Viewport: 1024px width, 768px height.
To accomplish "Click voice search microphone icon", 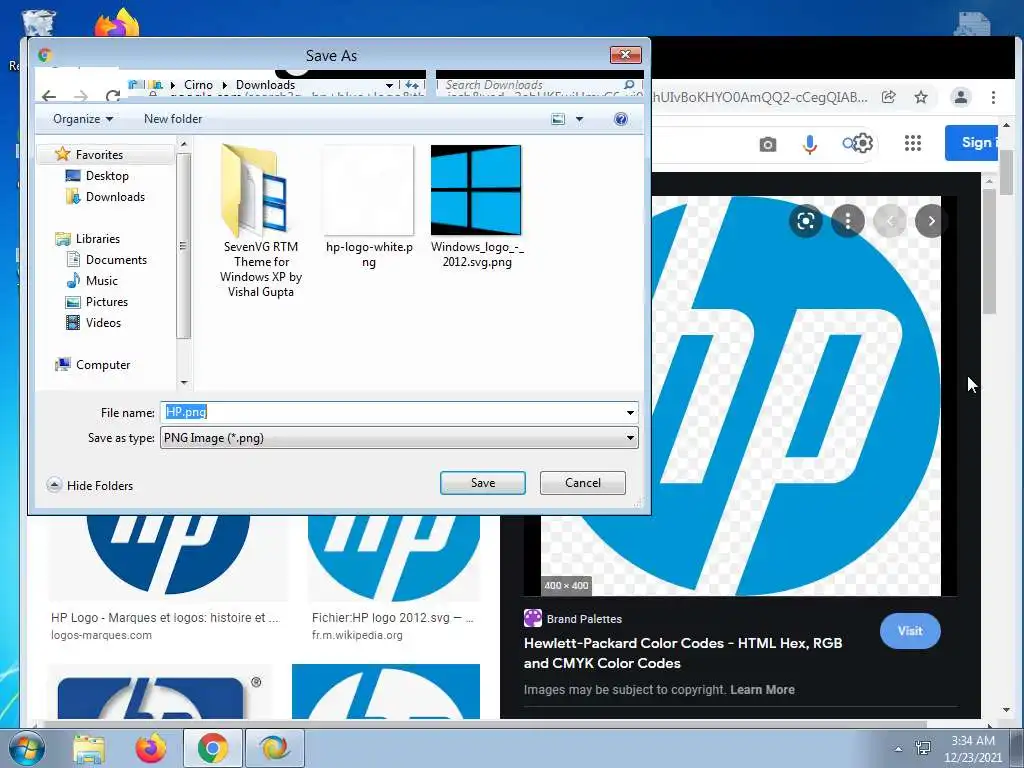I will [x=810, y=144].
